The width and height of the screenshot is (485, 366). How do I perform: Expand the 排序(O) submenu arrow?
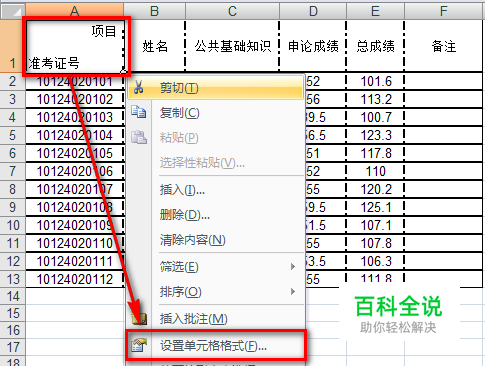pyautogui.click(x=293, y=292)
